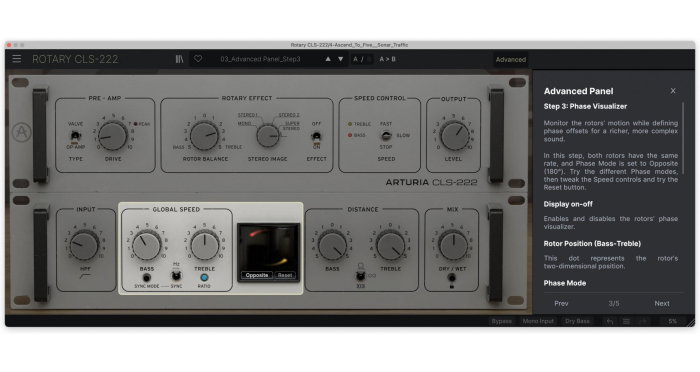Click the Pre-Amp Drive knob

pyautogui.click(x=112, y=136)
